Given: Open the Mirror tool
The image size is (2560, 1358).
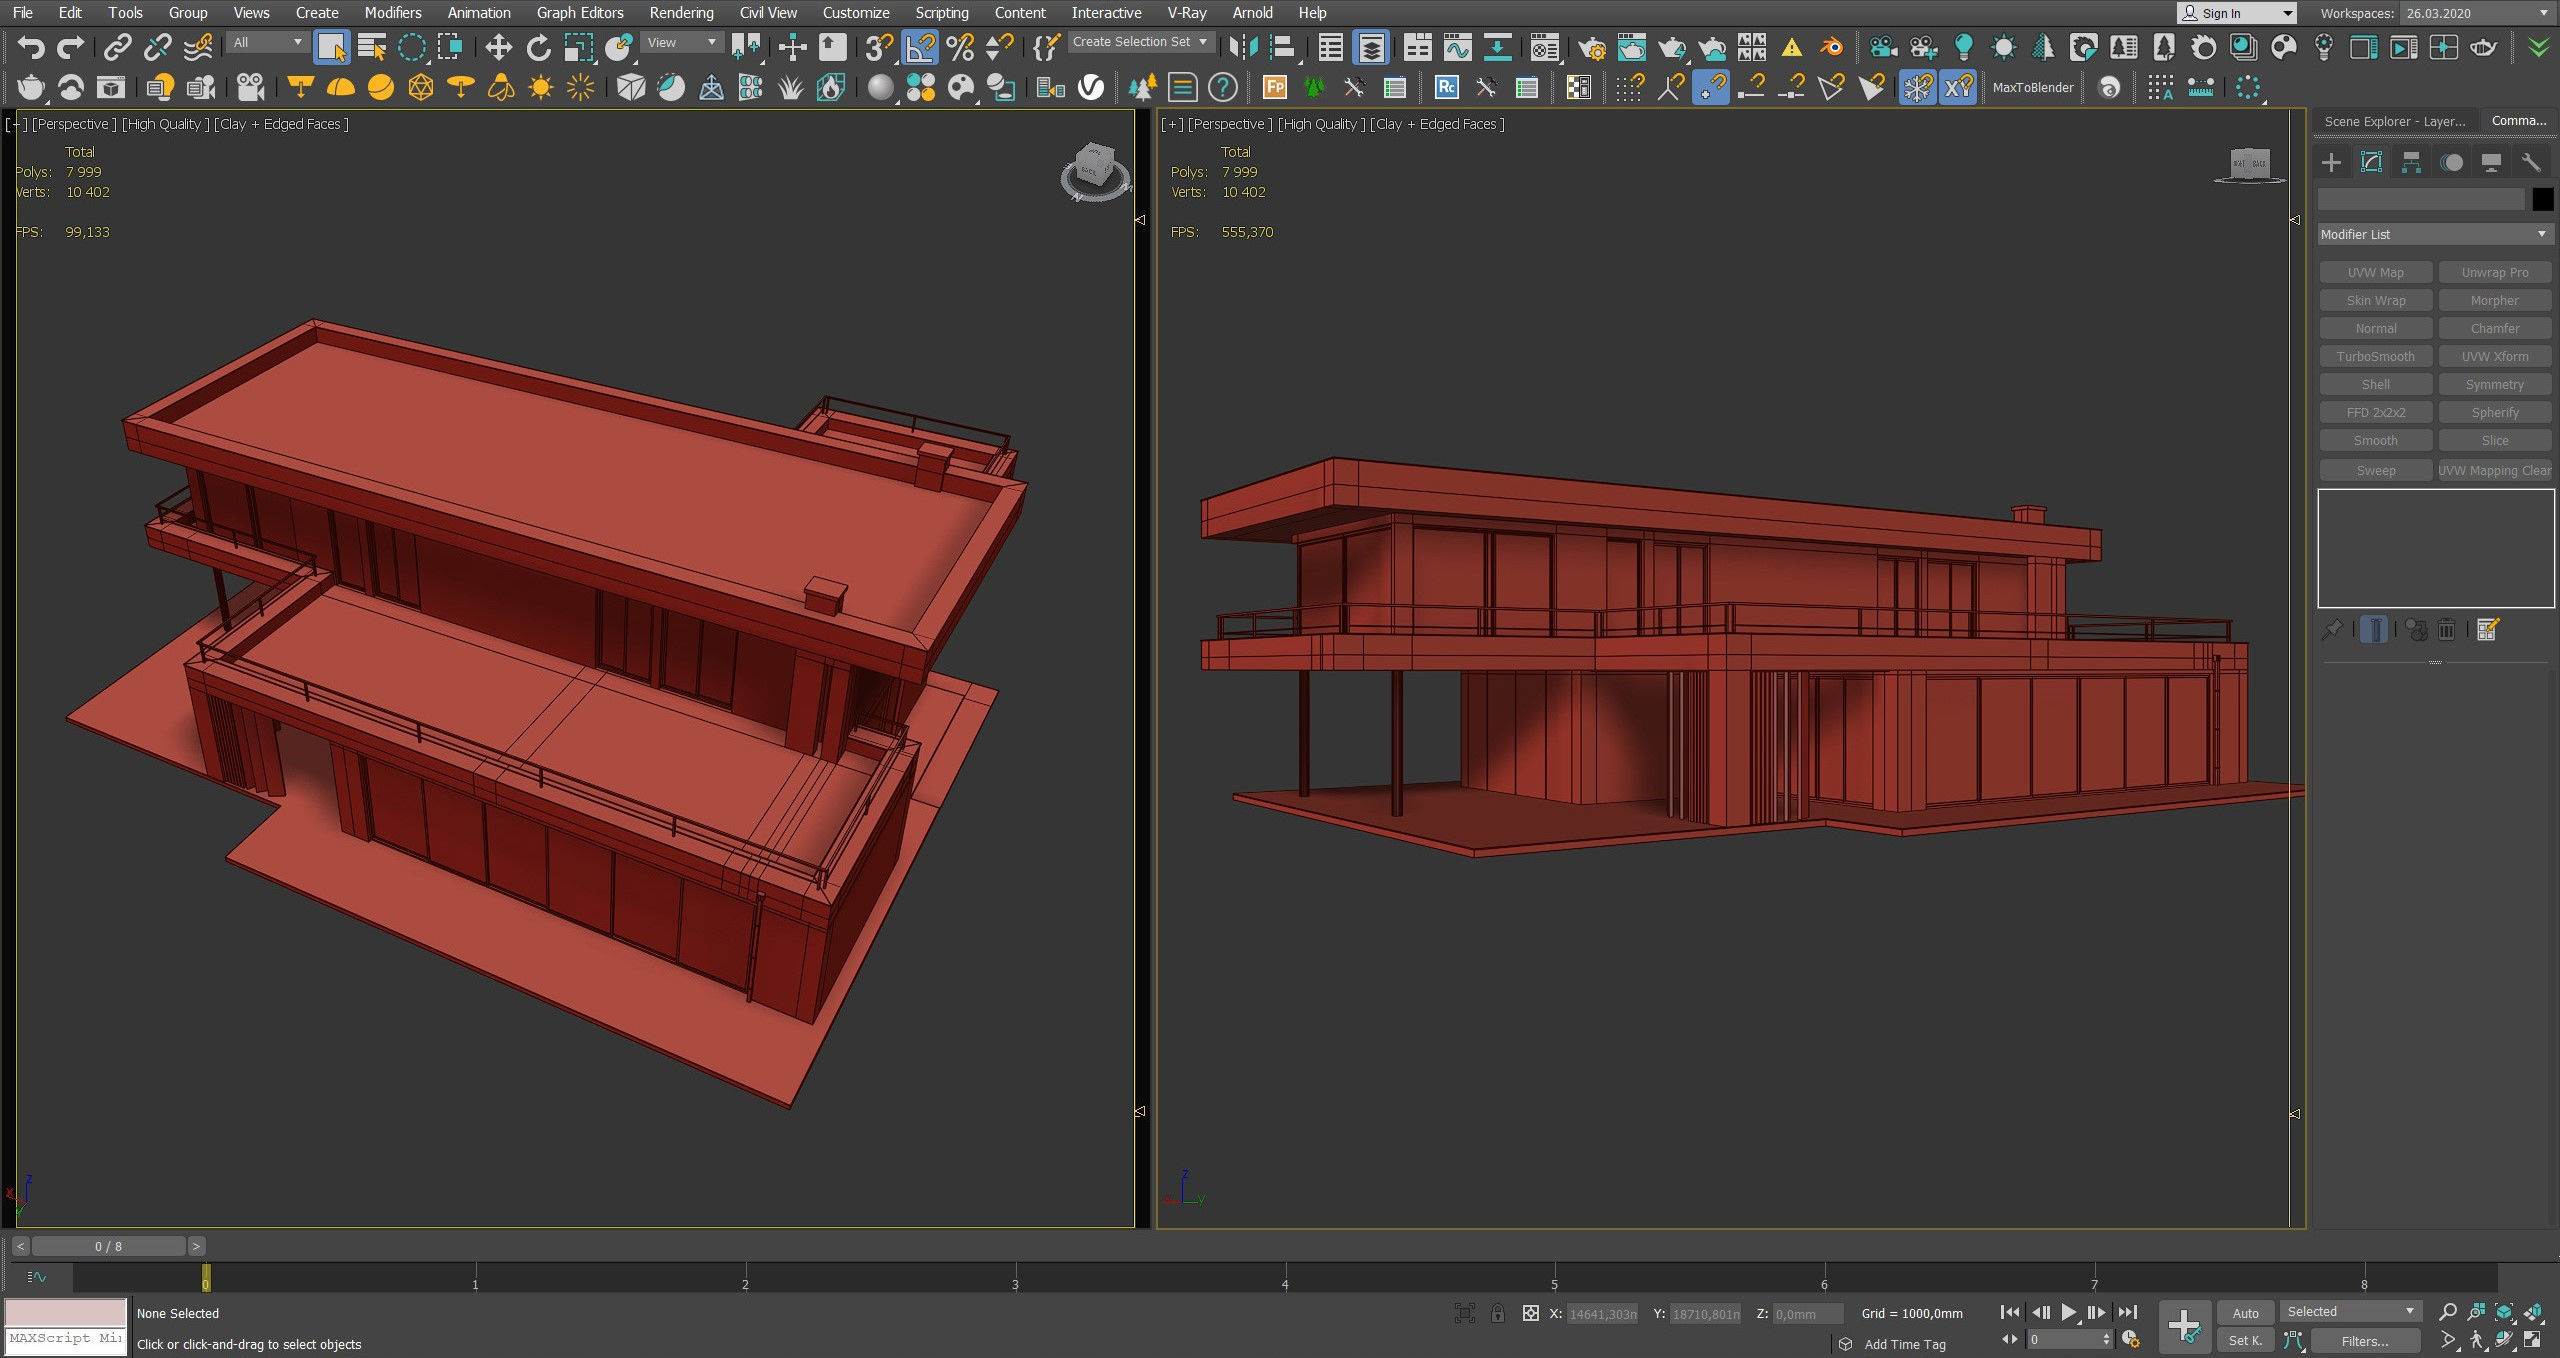Looking at the screenshot, I should pos(1243,47).
